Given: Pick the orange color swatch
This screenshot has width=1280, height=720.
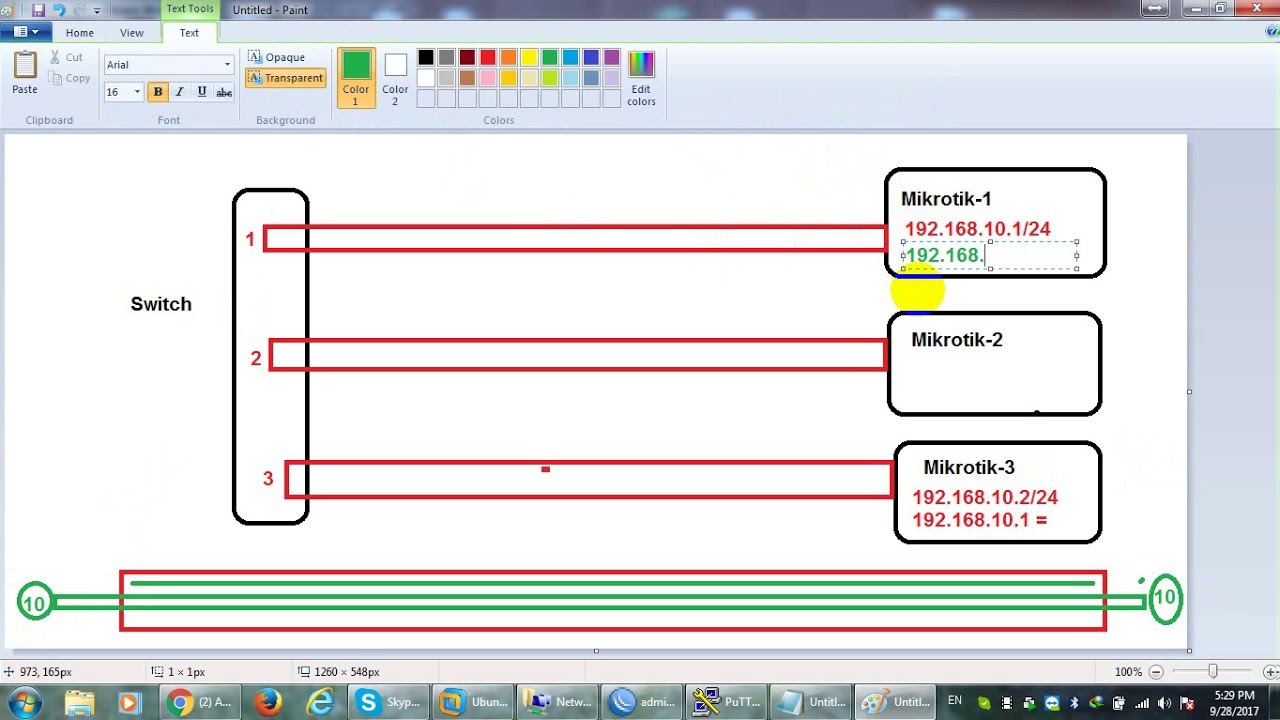Looking at the screenshot, I should coord(508,58).
